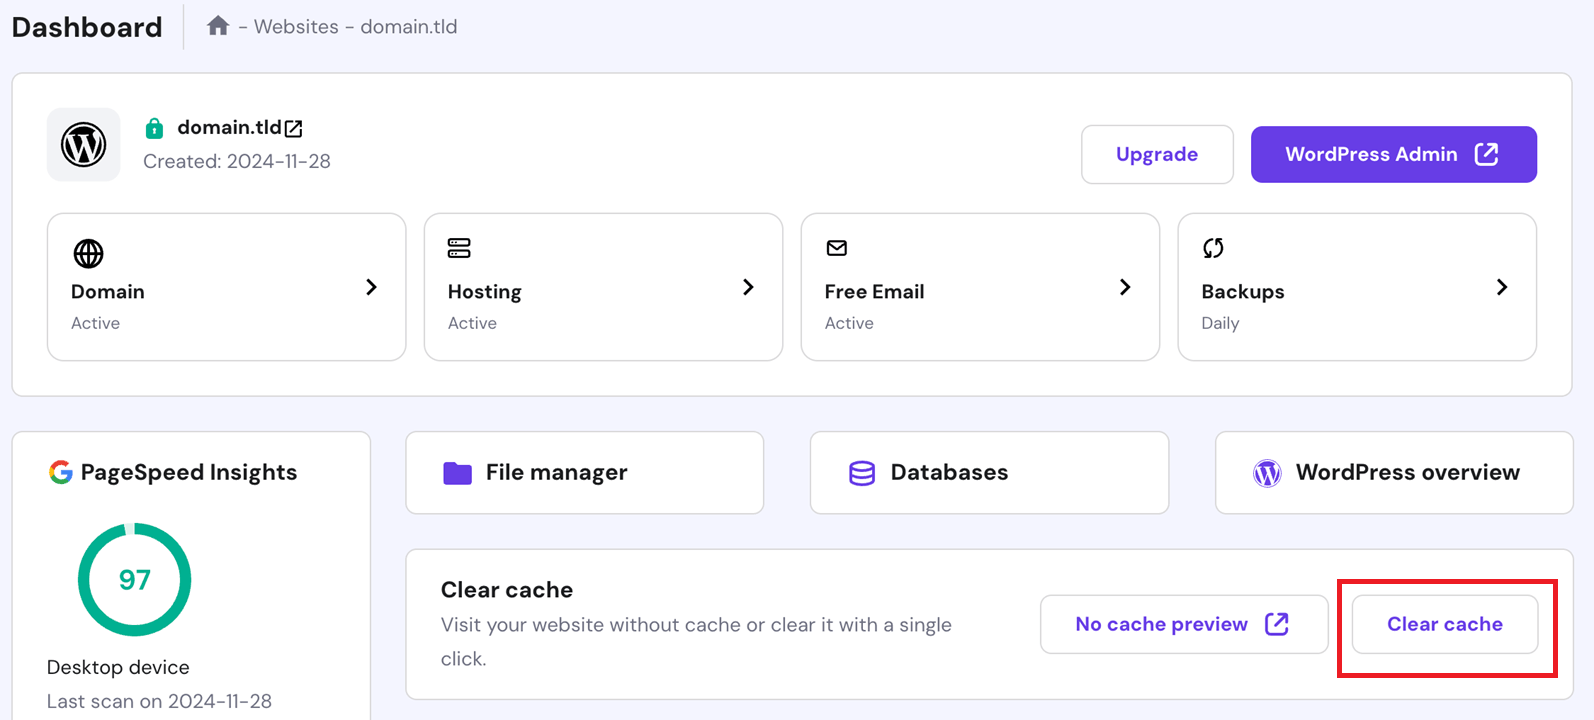Screen dimensions: 1594x720
Task: Go to Websites in the breadcrumb
Action: 296,27
